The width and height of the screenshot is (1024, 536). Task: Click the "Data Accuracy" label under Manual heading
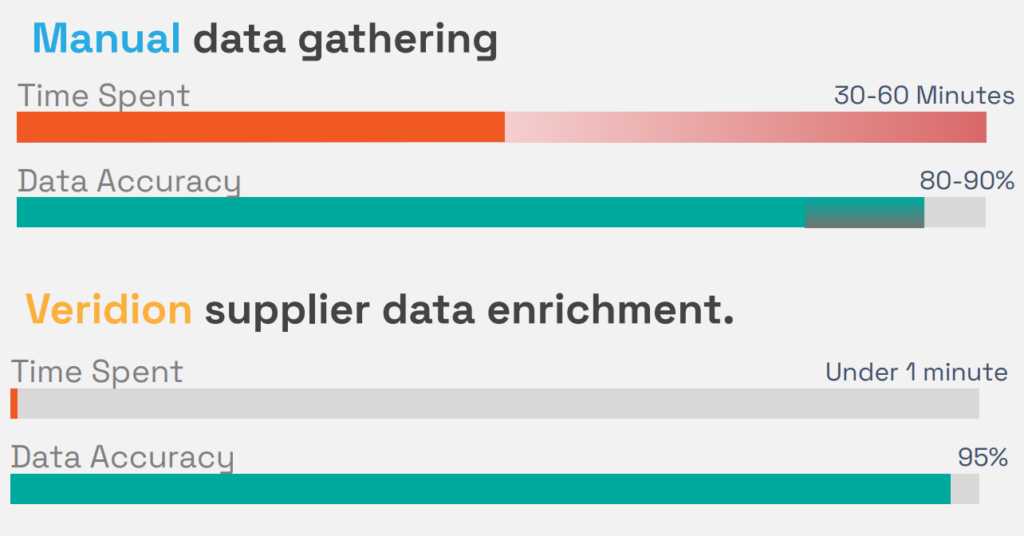[x=129, y=181]
